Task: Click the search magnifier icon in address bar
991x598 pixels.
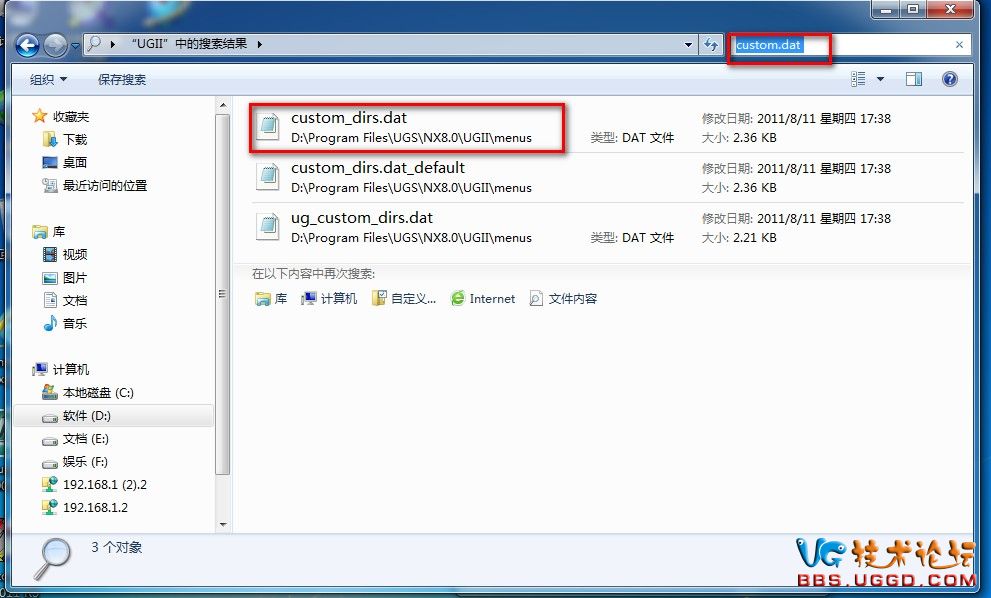Action: (x=94, y=44)
